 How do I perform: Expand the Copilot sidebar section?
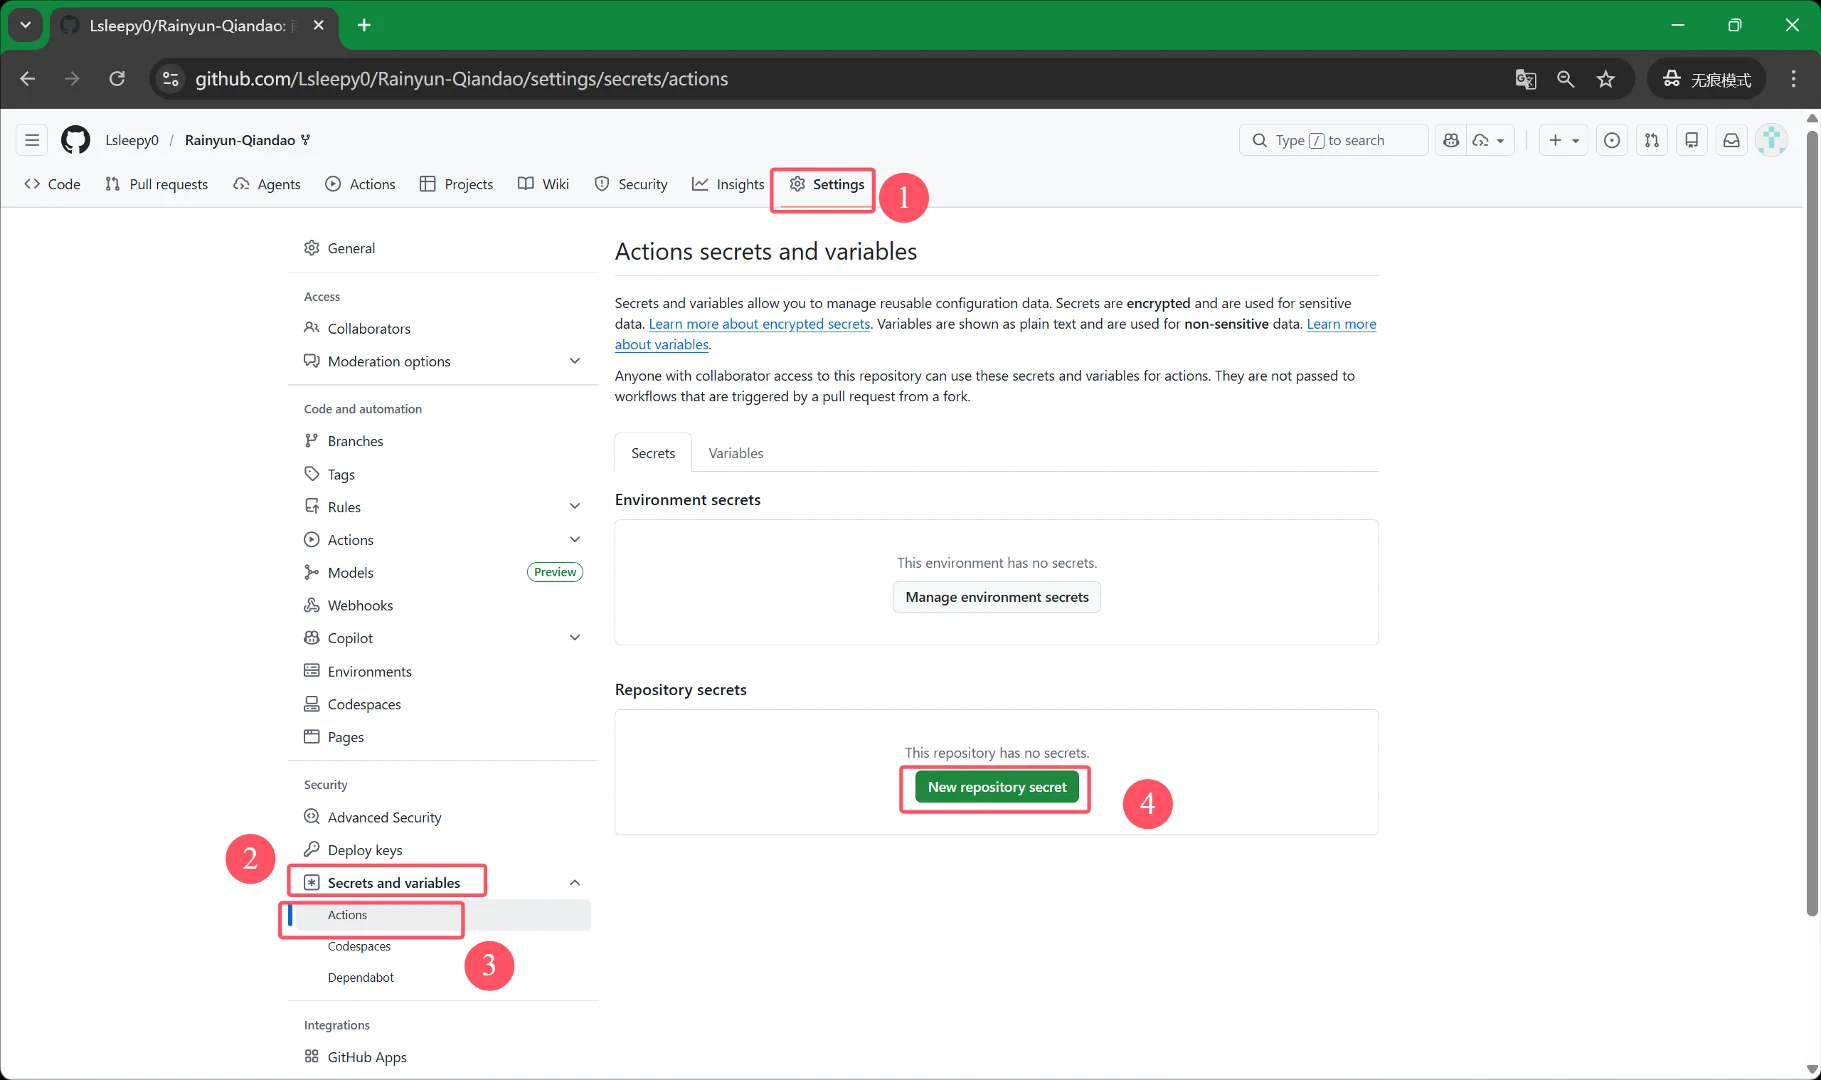pyautogui.click(x=574, y=638)
